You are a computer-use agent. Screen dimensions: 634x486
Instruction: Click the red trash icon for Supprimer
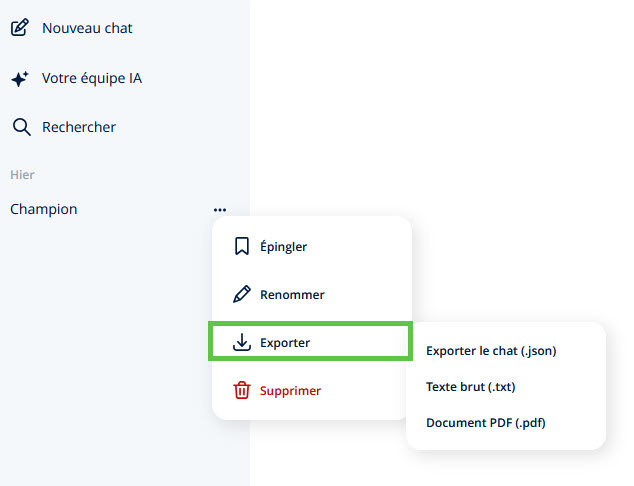[242, 390]
